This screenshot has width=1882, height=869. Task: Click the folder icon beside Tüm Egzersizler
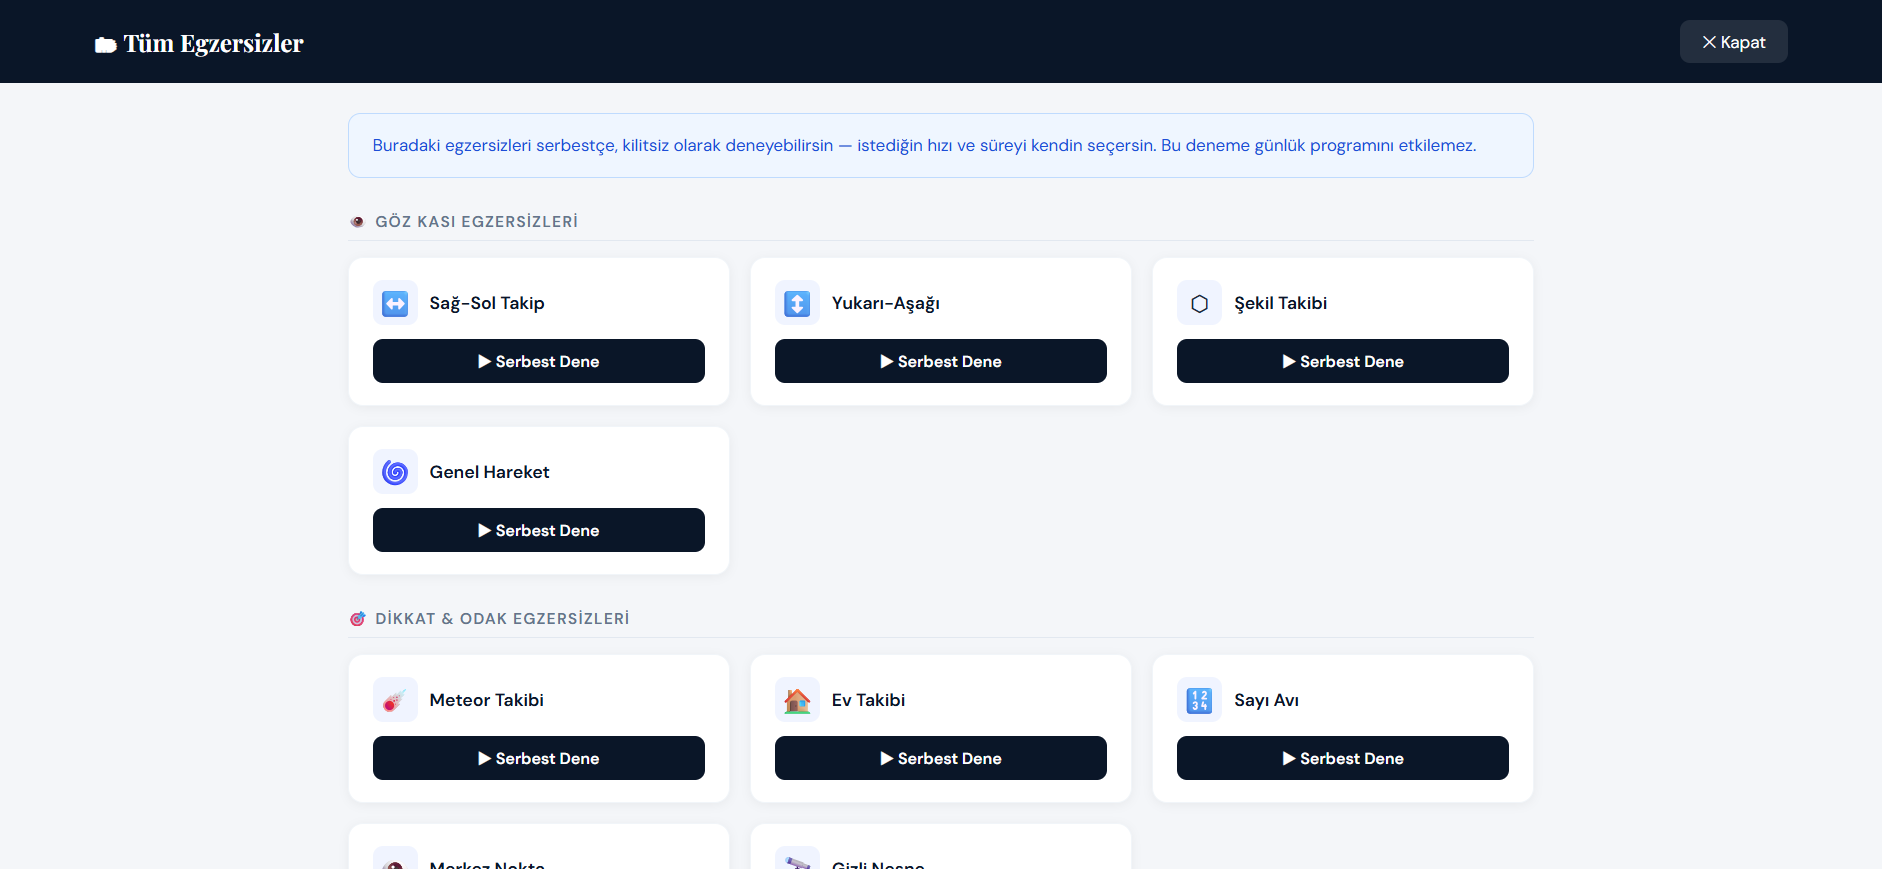point(105,45)
